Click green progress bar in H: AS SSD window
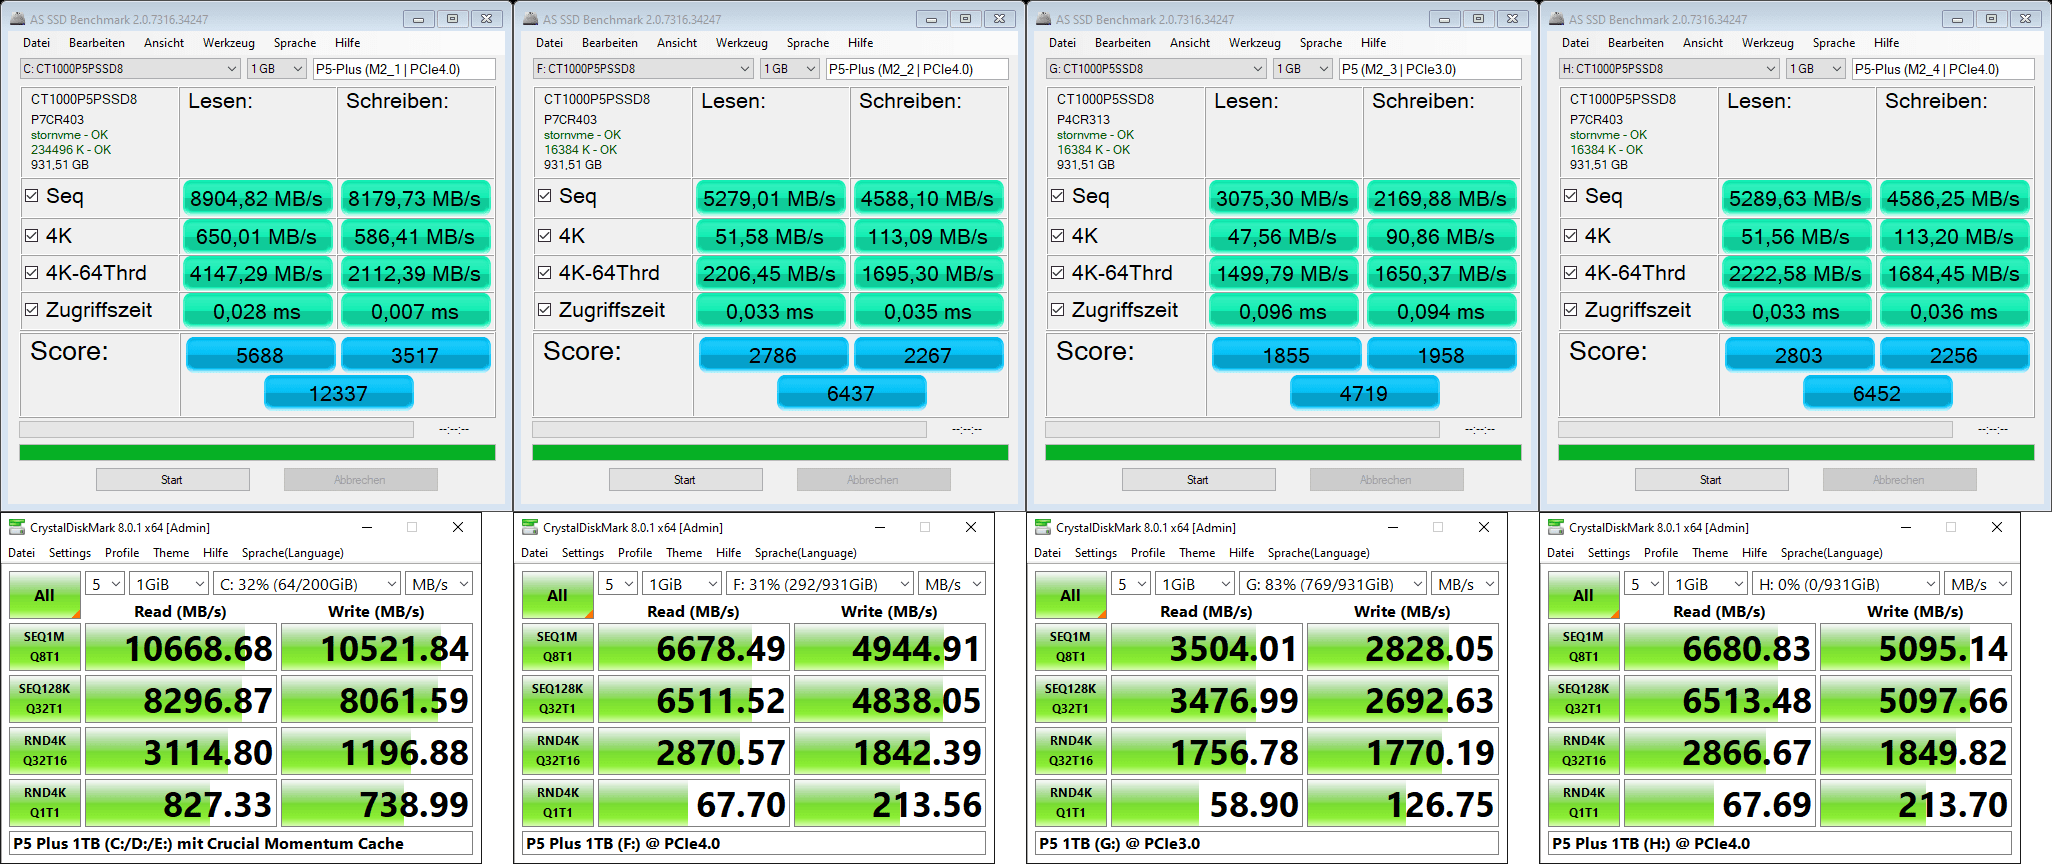 click(x=1796, y=453)
